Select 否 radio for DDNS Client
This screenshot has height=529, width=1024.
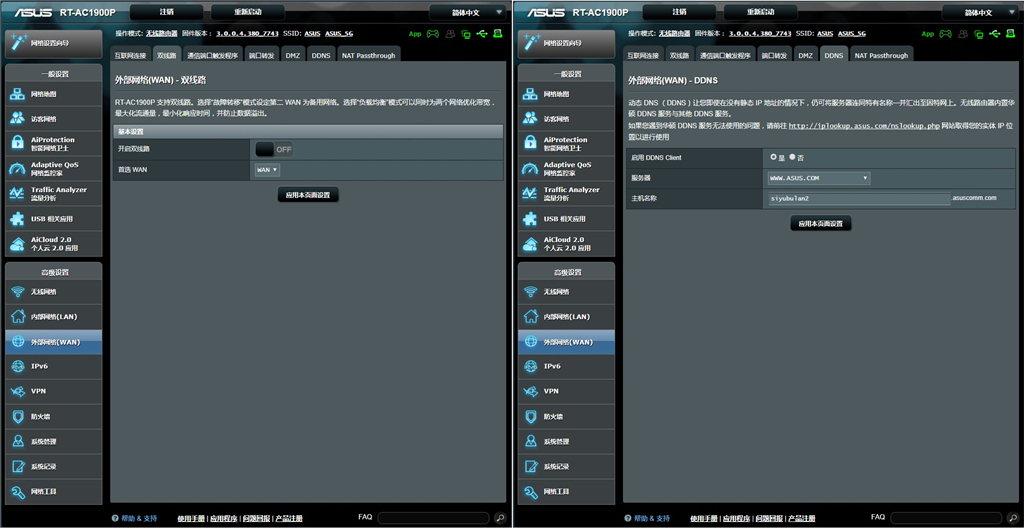coord(792,157)
